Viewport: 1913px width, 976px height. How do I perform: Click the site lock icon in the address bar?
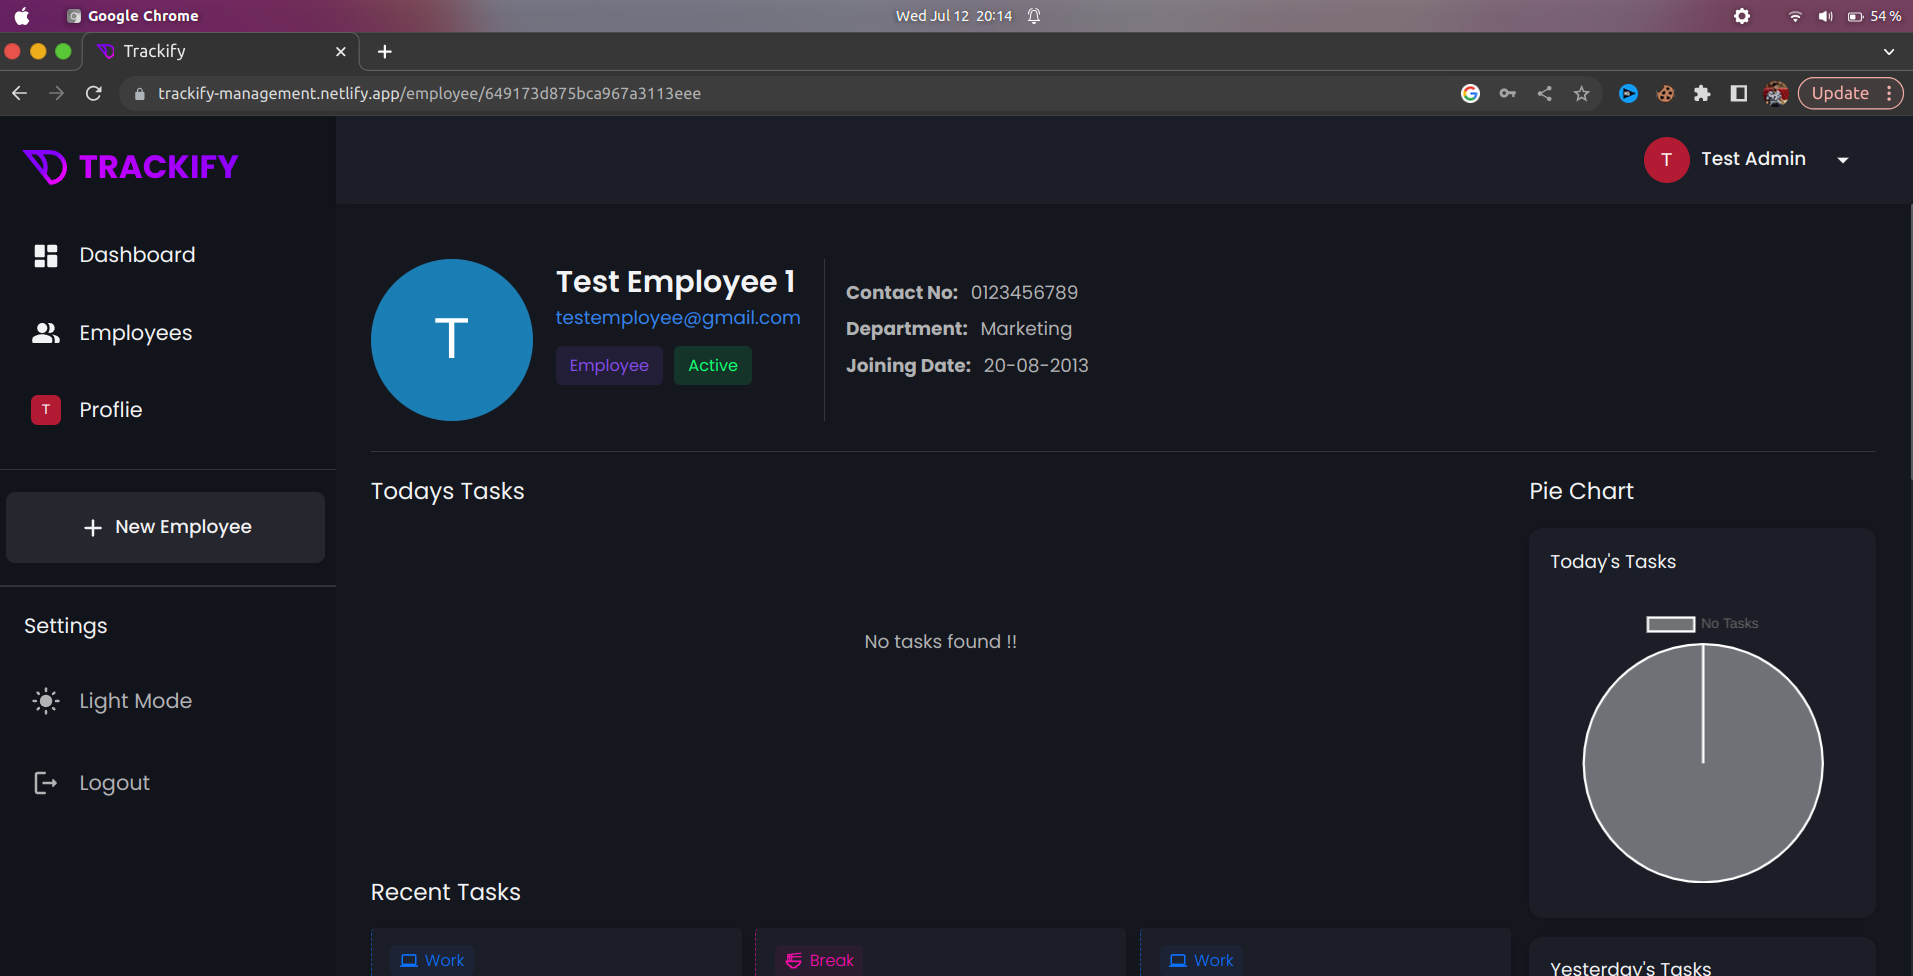(x=139, y=94)
